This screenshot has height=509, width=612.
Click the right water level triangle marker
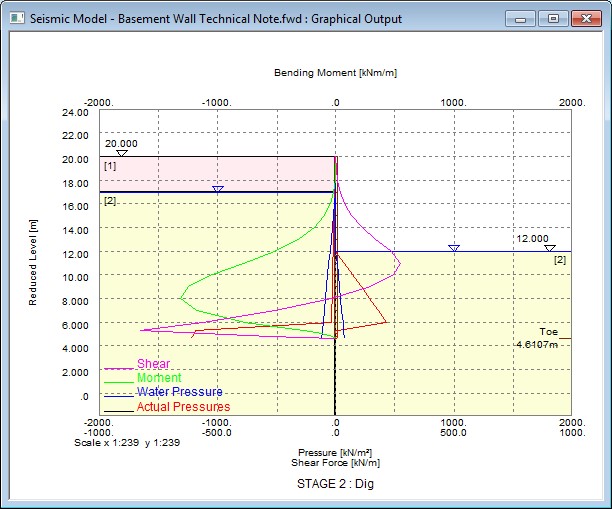pyautogui.click(x=454, y=248)
